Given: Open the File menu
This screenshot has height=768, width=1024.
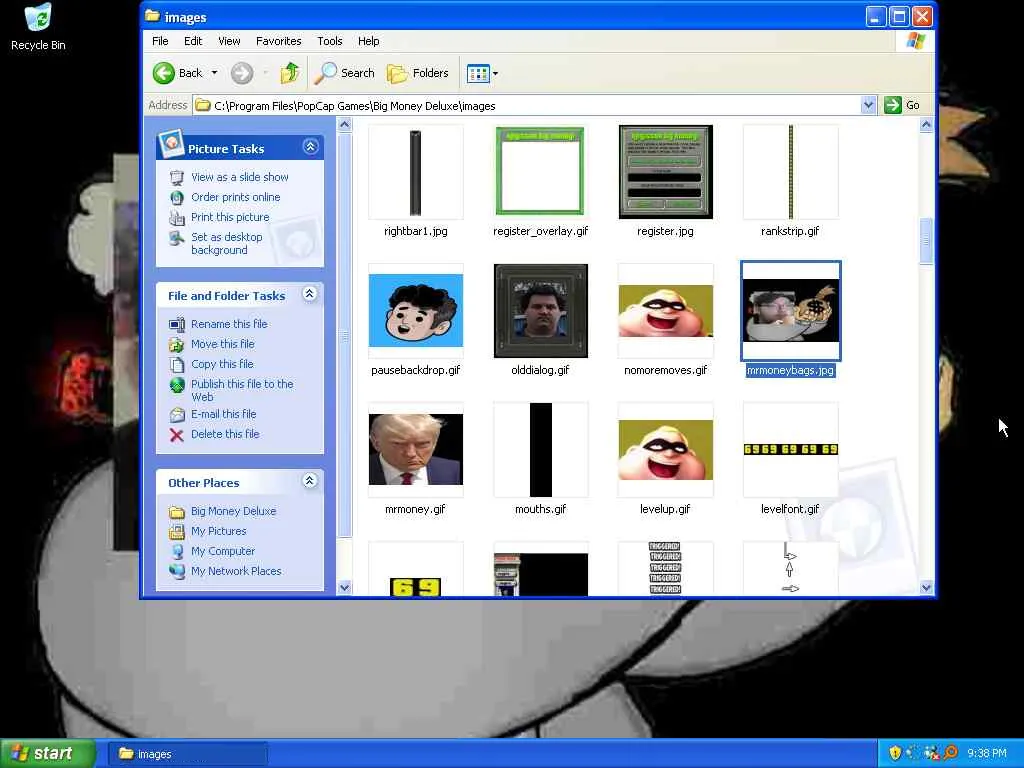Looking at the screenshot, I should click(x=160, y=41).
